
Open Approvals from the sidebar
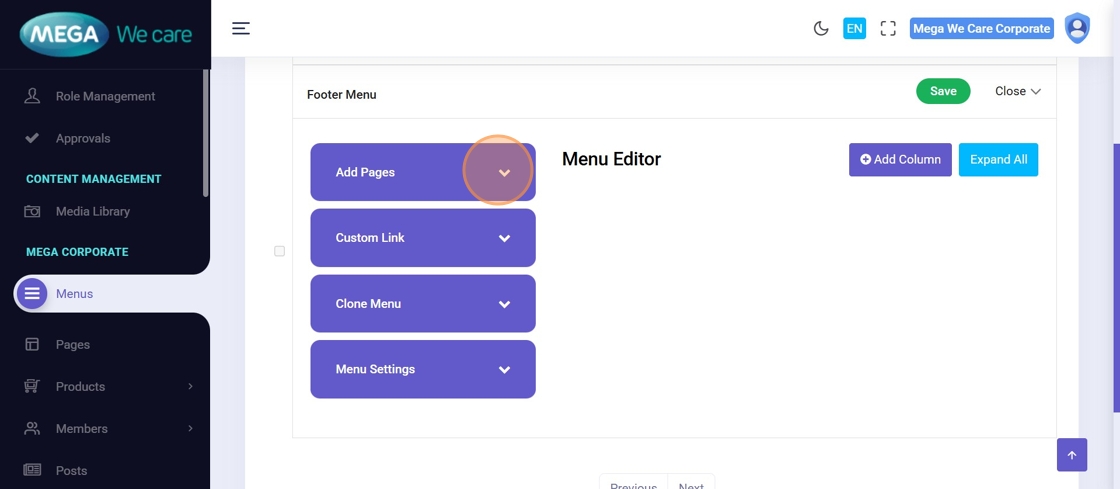pyautogui.click(x=82, y=138)
